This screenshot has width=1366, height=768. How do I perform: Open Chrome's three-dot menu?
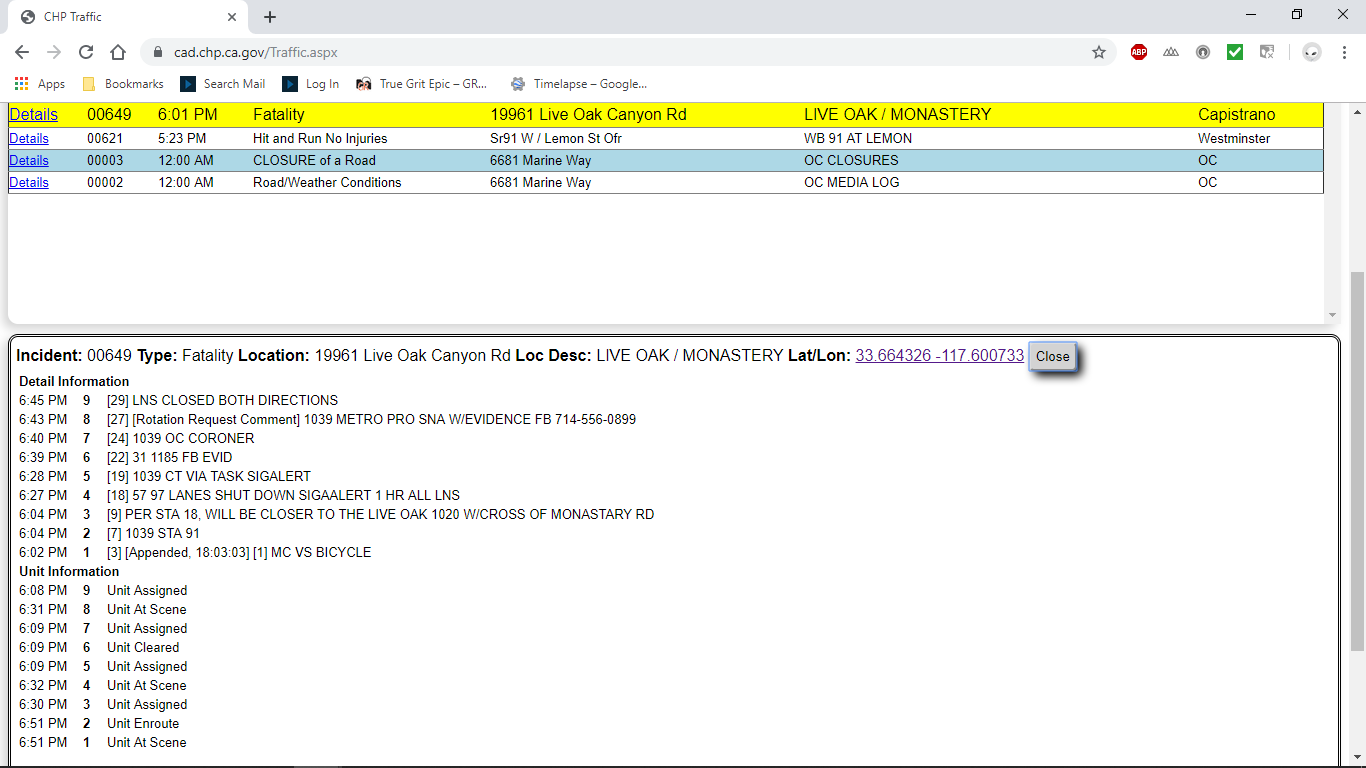click(x=1345, y=52)
